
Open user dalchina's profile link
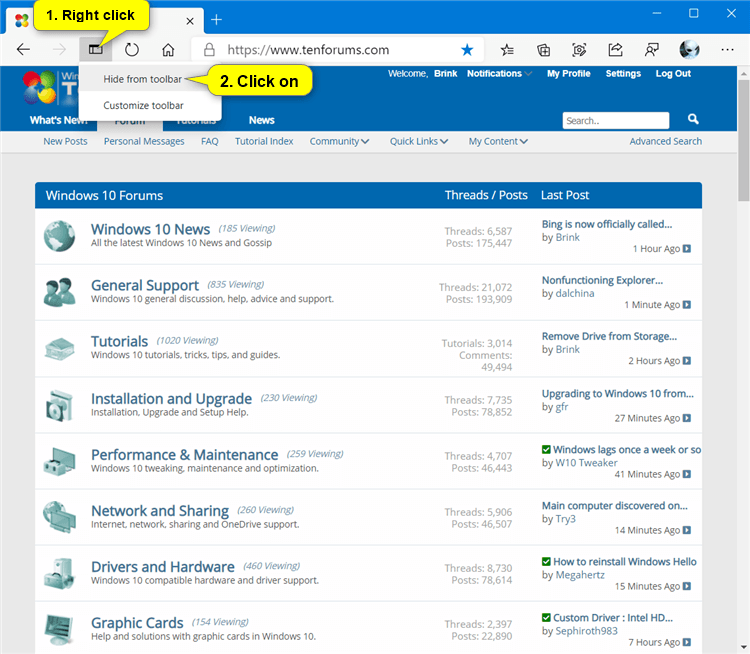coord(574,293)
